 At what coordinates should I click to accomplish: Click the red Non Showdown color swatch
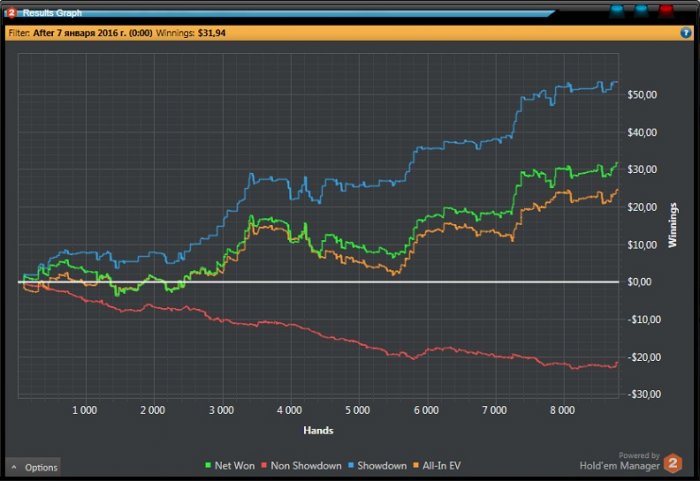(x=264, y=465)
